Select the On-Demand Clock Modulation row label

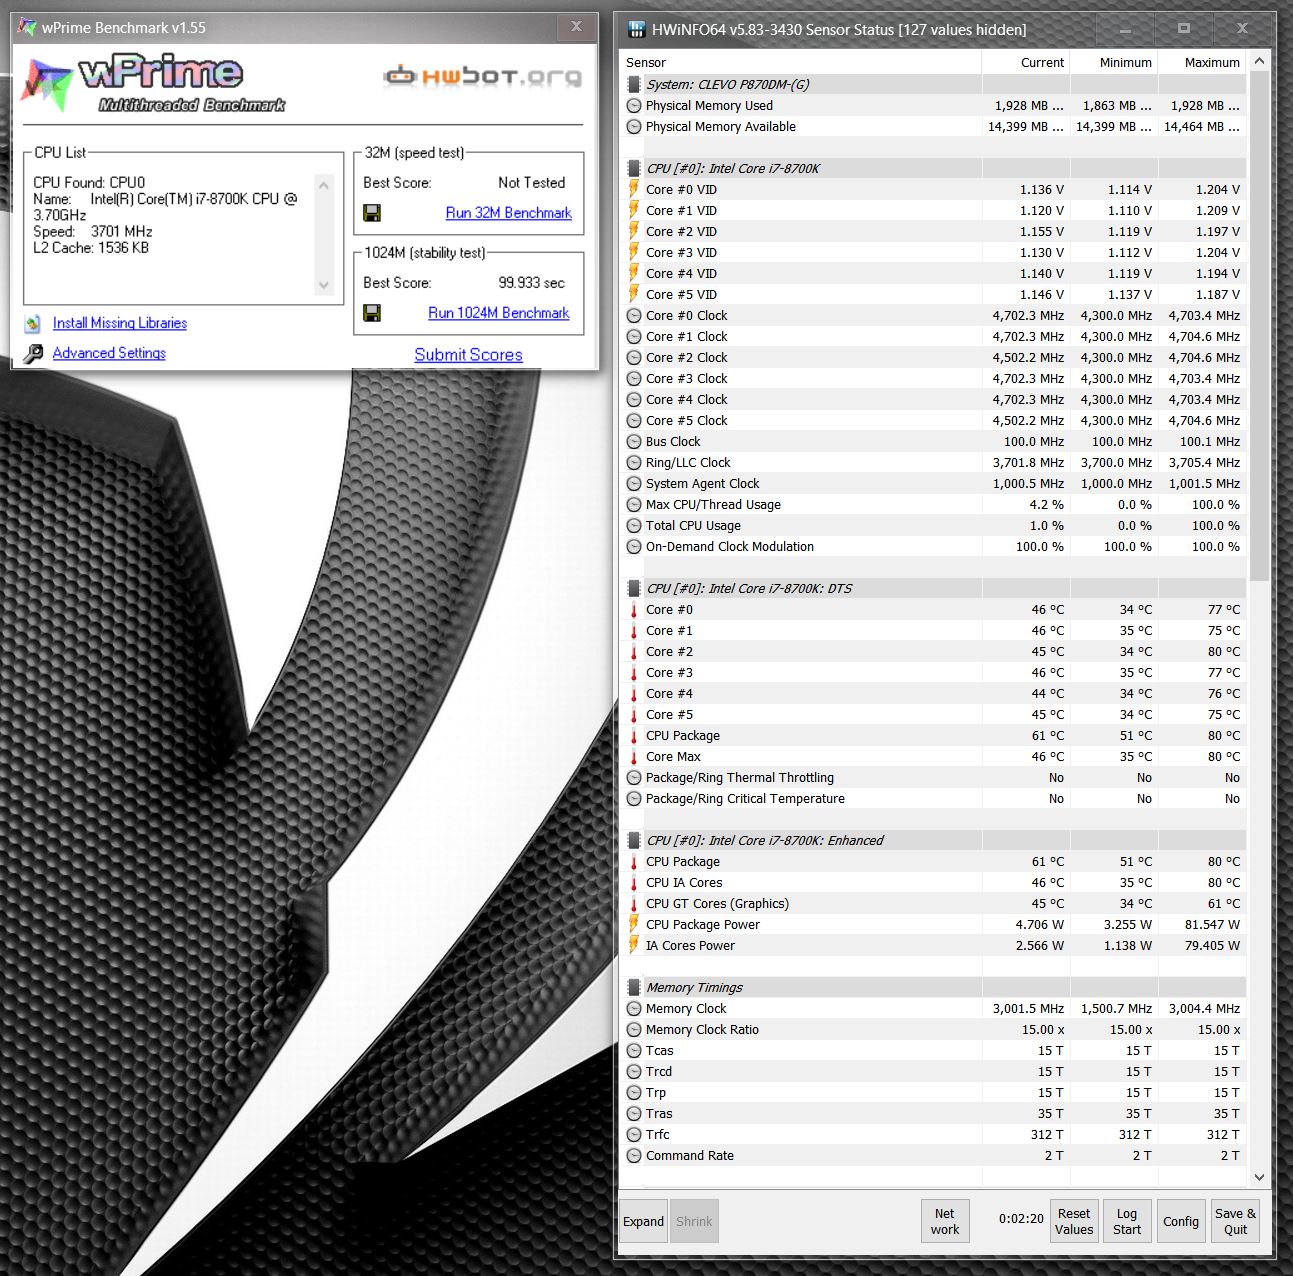tap(730, 546)
